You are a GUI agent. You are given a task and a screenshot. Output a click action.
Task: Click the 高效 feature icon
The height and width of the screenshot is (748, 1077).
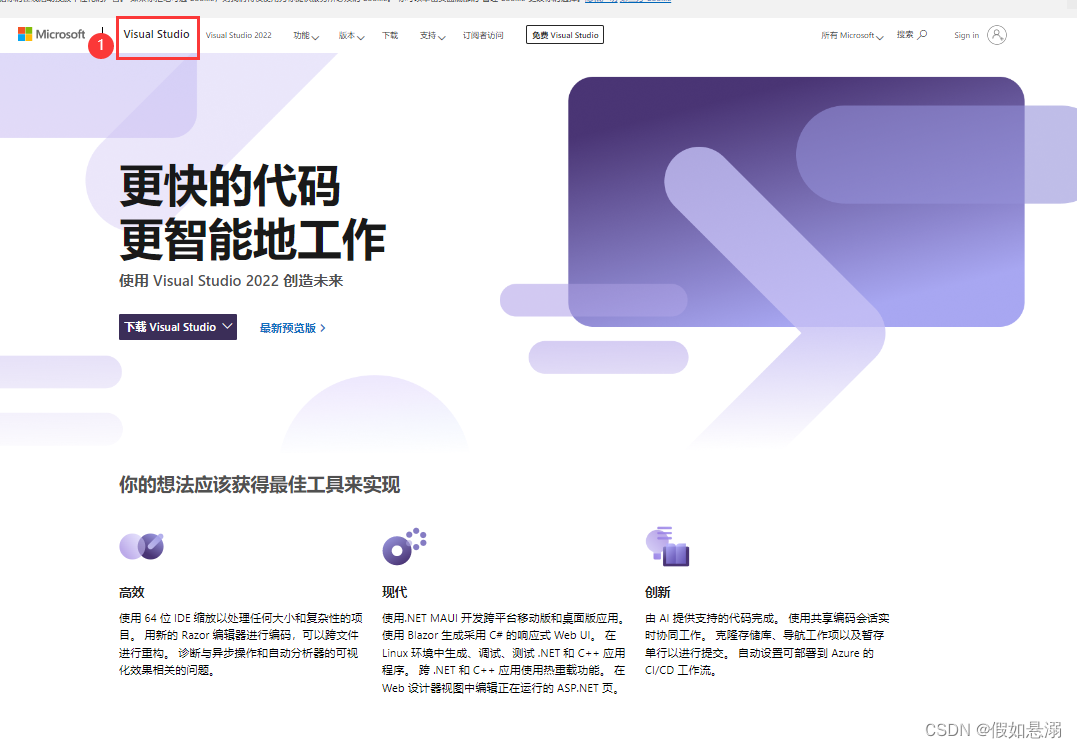(141, 547)
